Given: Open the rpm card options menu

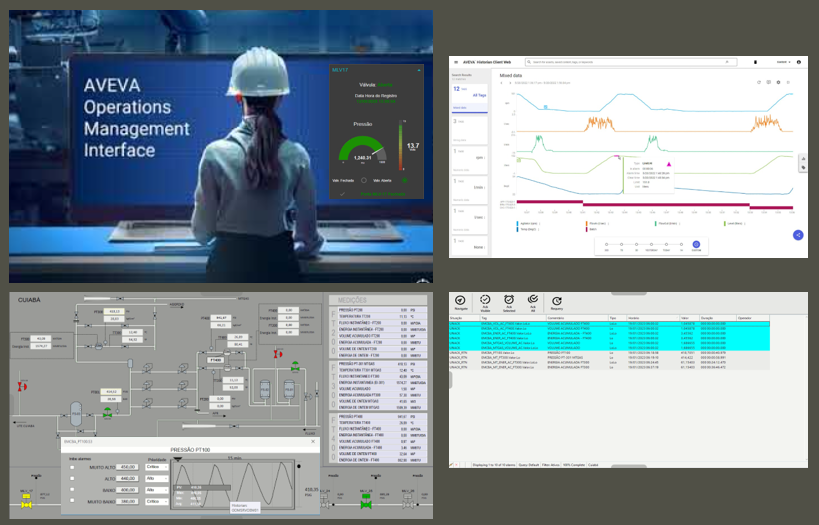Looking at the screenshot, I should pyautogui.click(x=485, y=158).
